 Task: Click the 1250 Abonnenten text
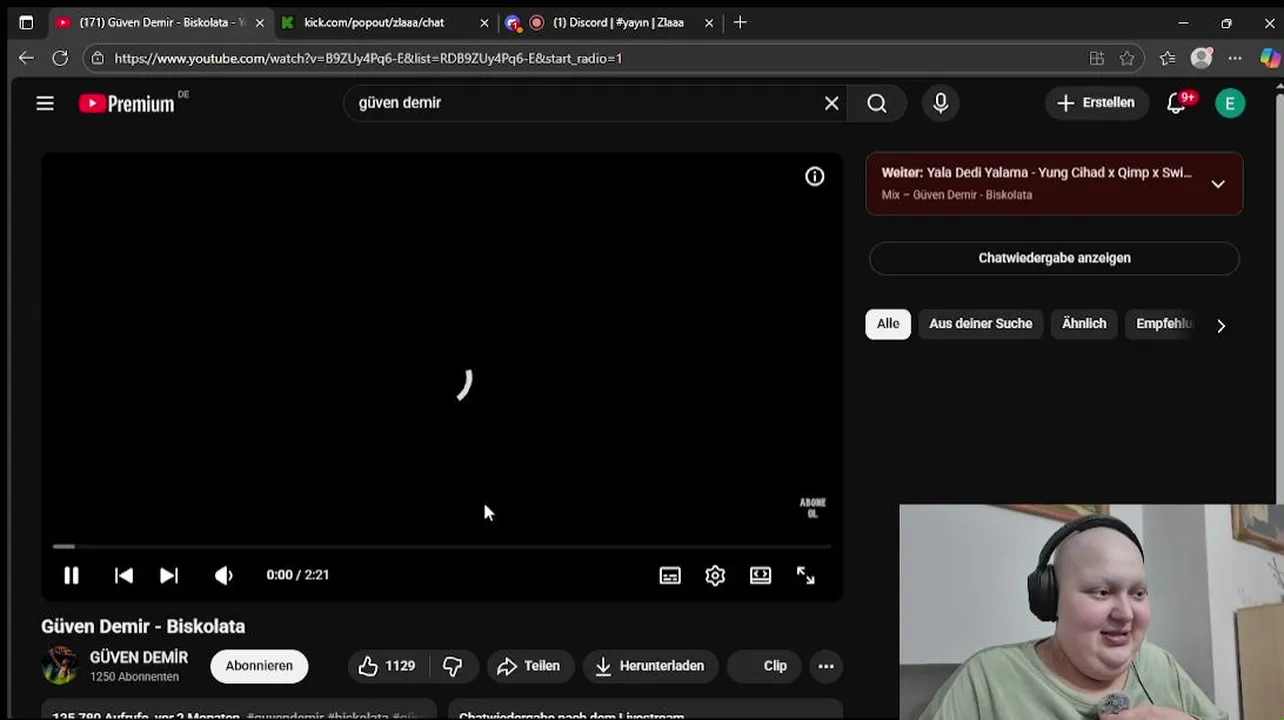click(x=134, y=677)
